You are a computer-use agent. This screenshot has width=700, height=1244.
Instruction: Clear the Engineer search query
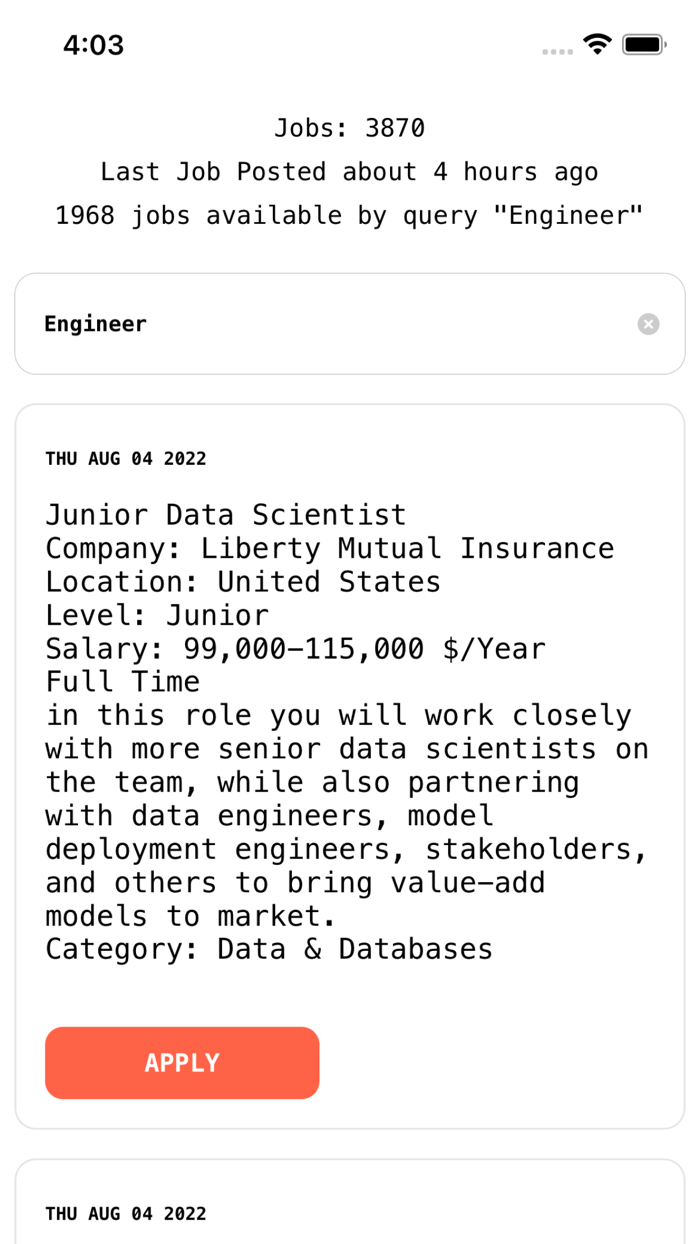649,324
